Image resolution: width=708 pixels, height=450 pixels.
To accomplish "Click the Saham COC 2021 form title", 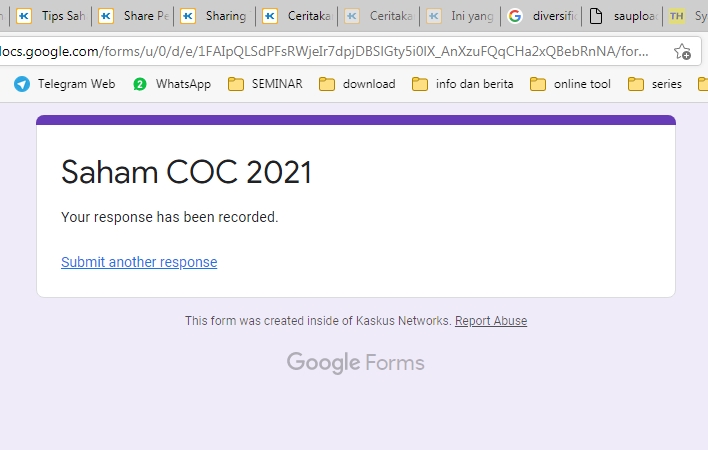I will click(x=186, y=172).
